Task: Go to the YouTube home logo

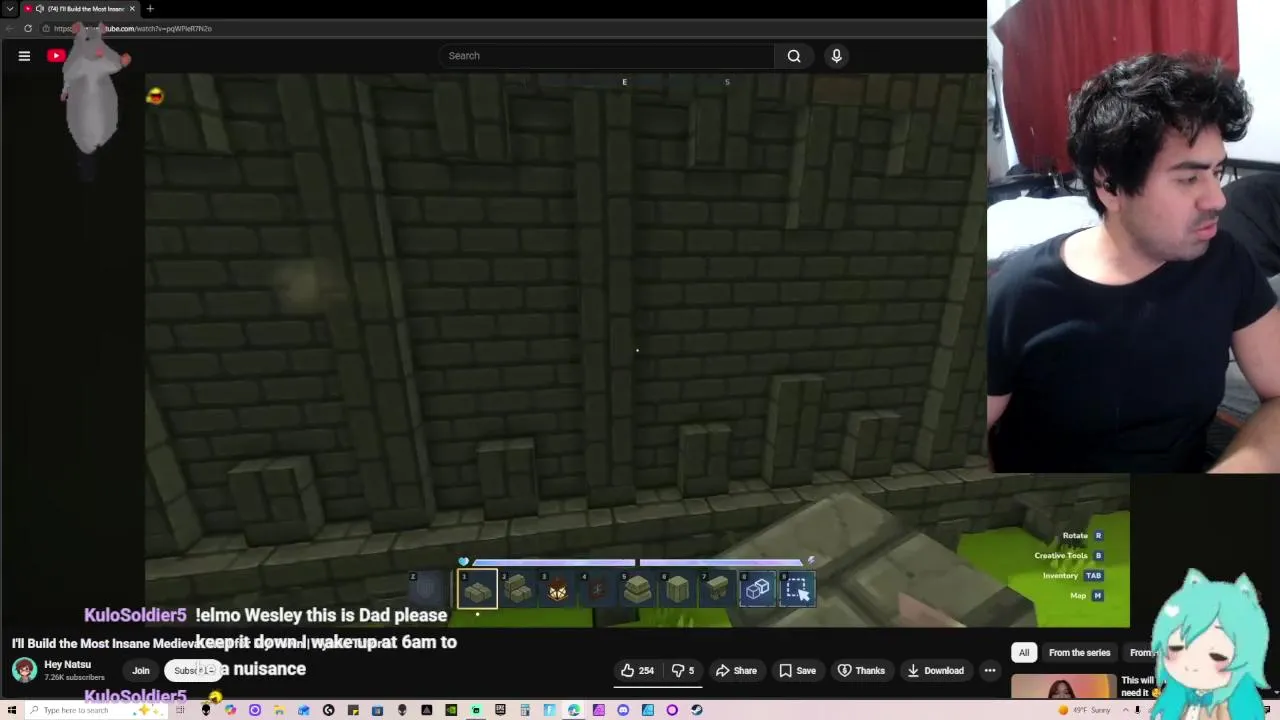Action: coord(57,56)
